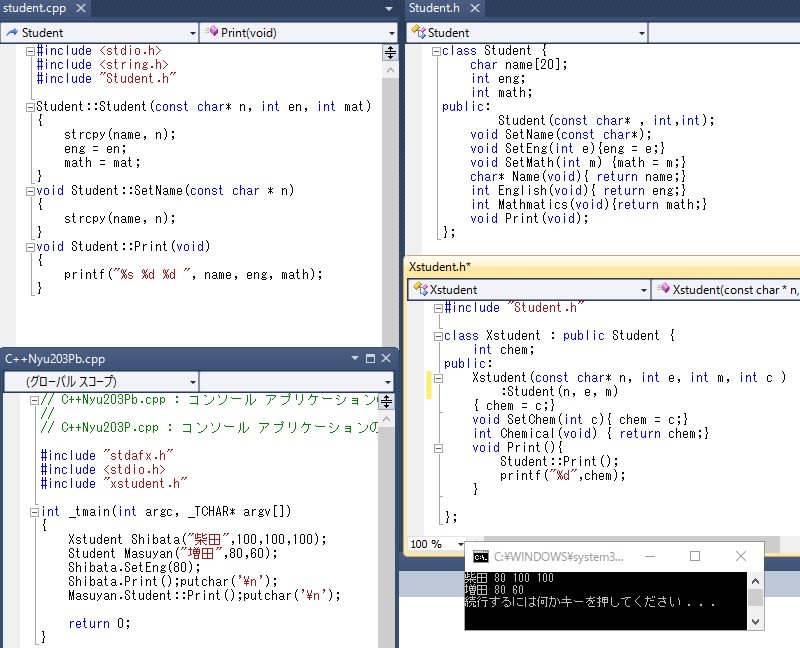Image resolution: width=800 pixels, height=648 pixels.
Task: Maximize the C++Nyu203Pb.cpp floating window
Action: (x=370, y=358)
